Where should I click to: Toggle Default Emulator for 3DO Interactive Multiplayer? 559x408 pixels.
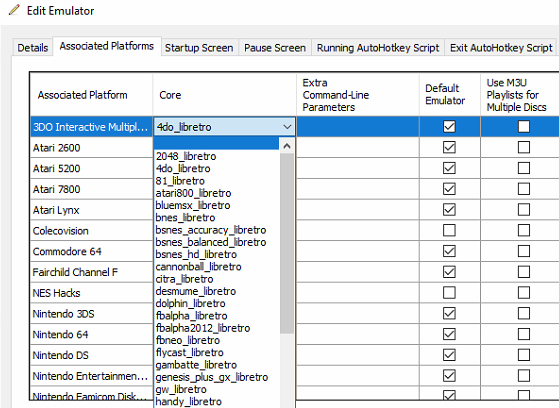[449, 127]
